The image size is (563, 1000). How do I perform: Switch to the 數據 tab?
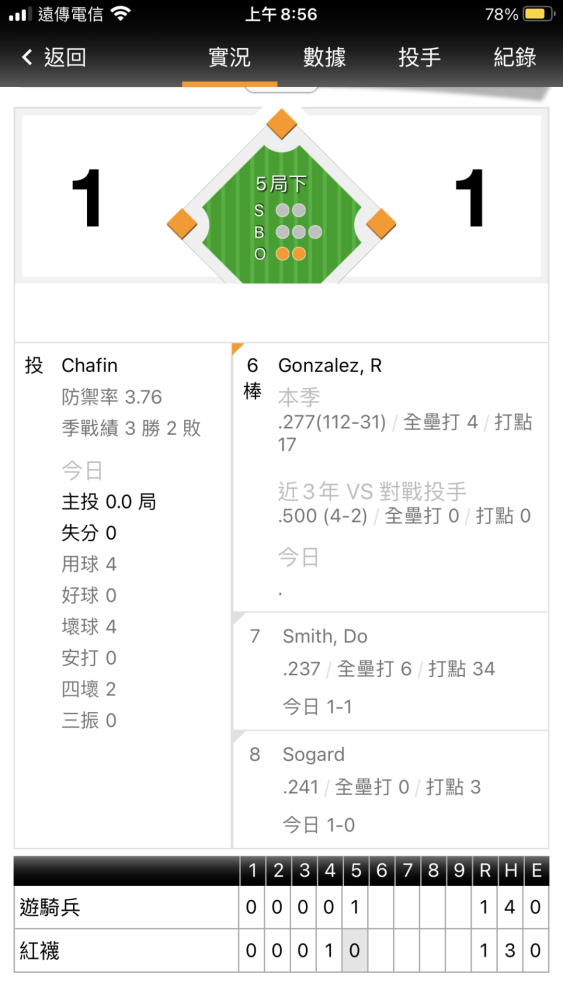click(x=325, y=57)
